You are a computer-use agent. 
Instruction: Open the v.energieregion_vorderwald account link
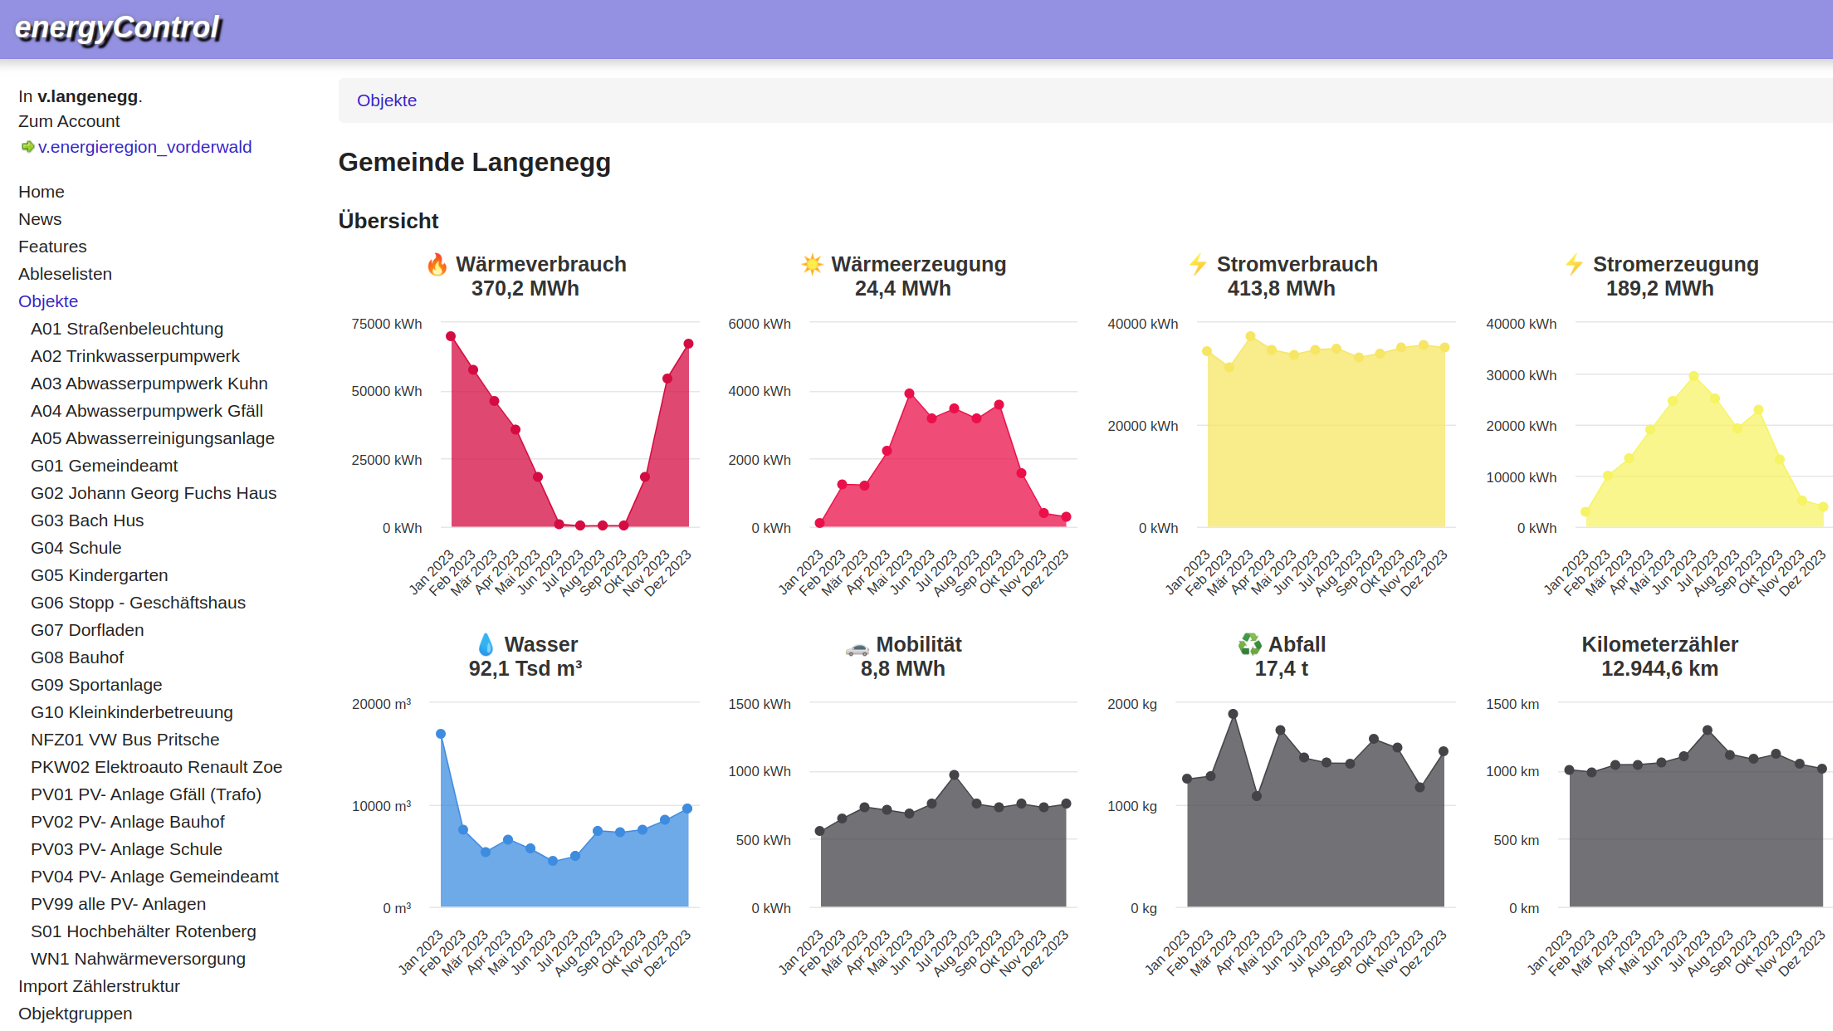tap(145, 147)
